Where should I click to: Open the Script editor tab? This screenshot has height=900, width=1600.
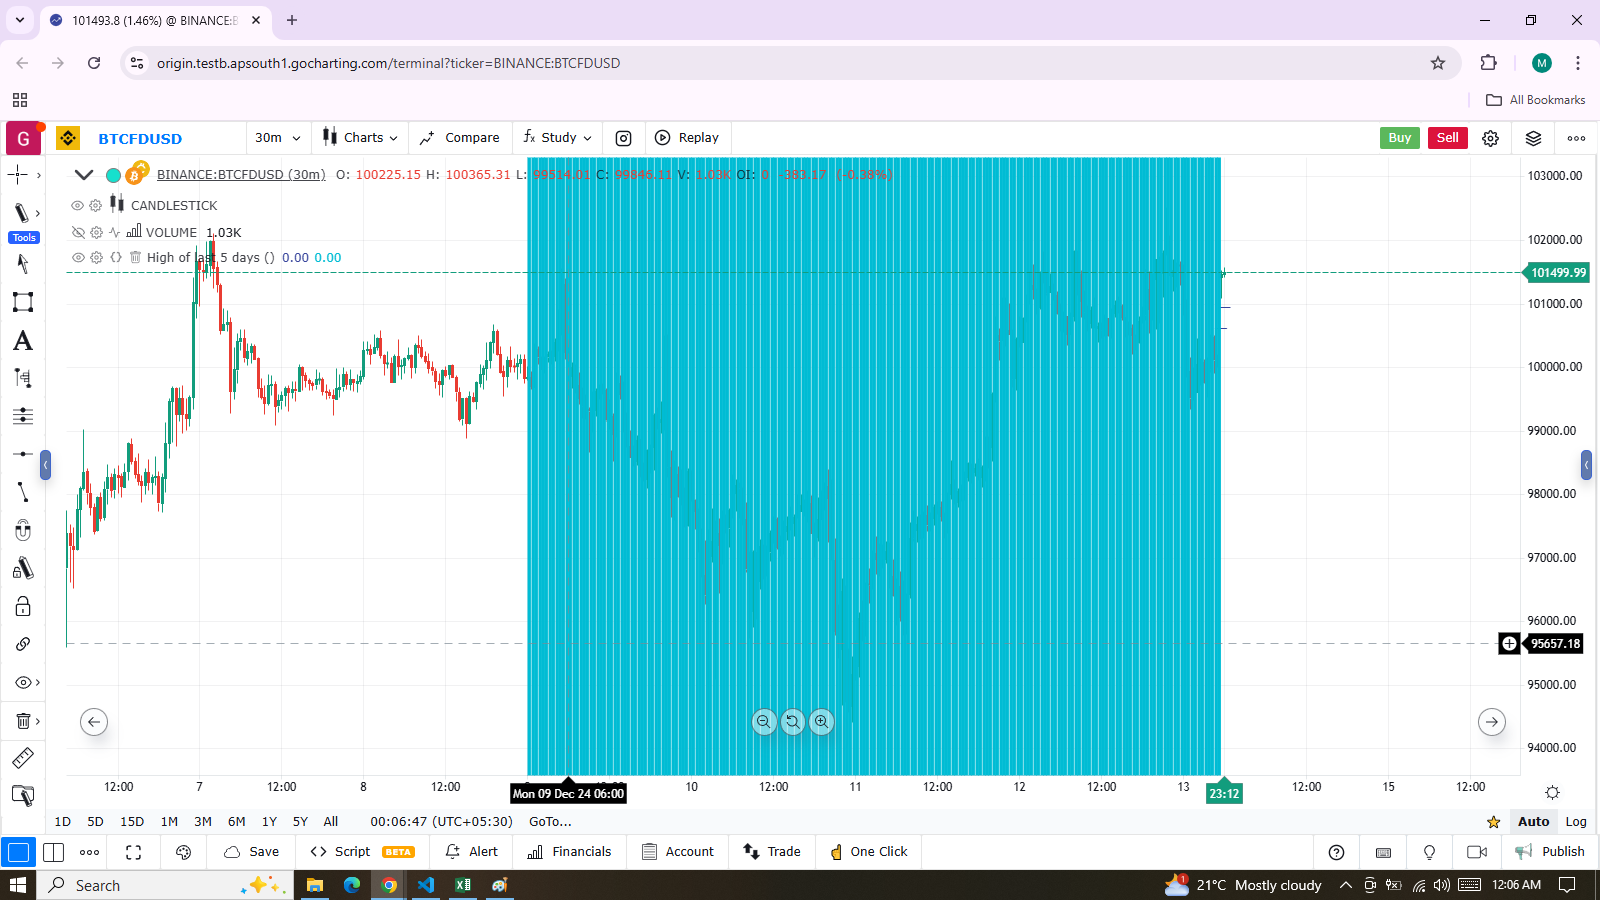click(352, 852)
